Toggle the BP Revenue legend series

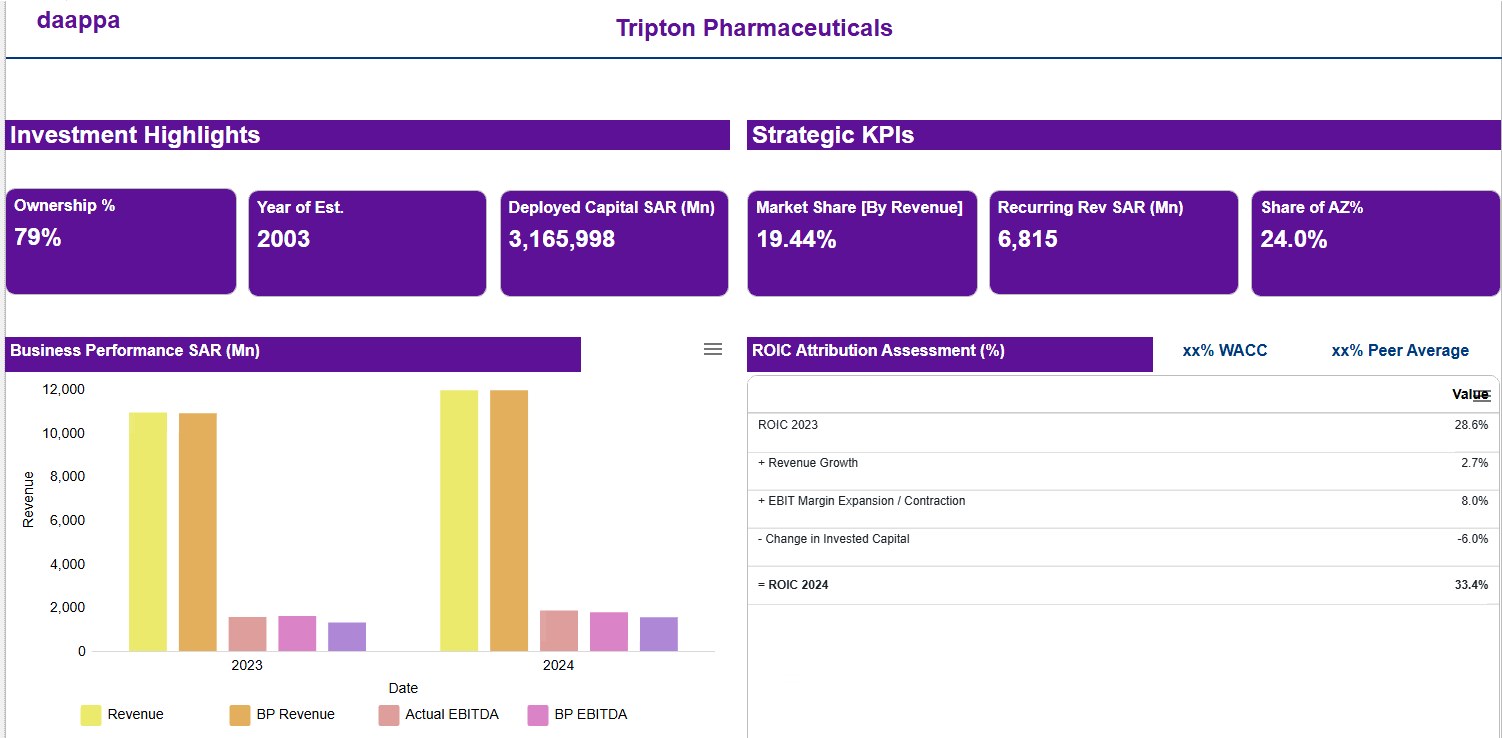pos(282,715)
